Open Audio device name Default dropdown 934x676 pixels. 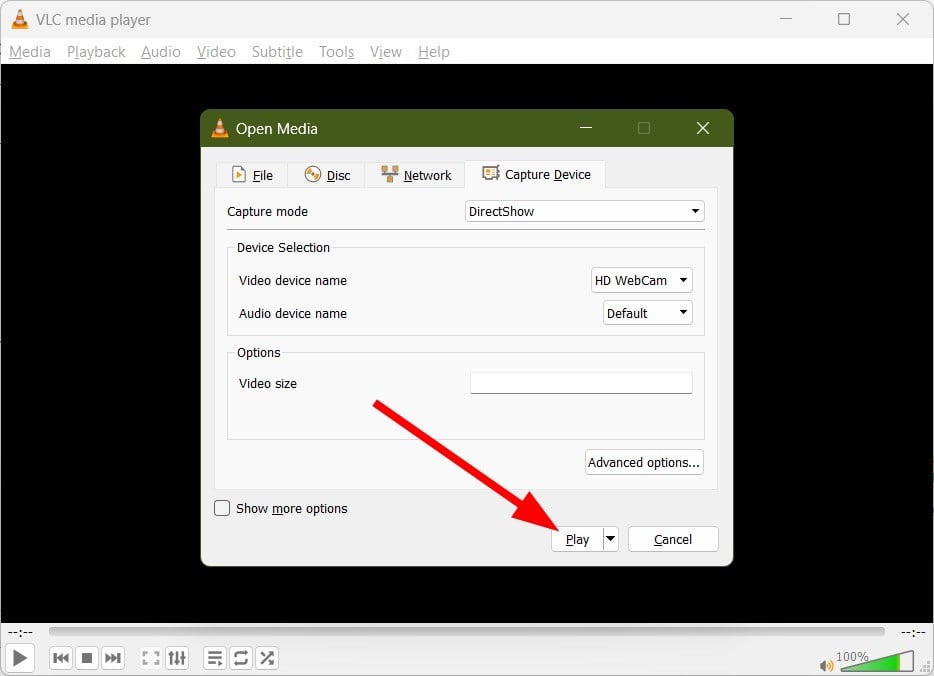647,313
